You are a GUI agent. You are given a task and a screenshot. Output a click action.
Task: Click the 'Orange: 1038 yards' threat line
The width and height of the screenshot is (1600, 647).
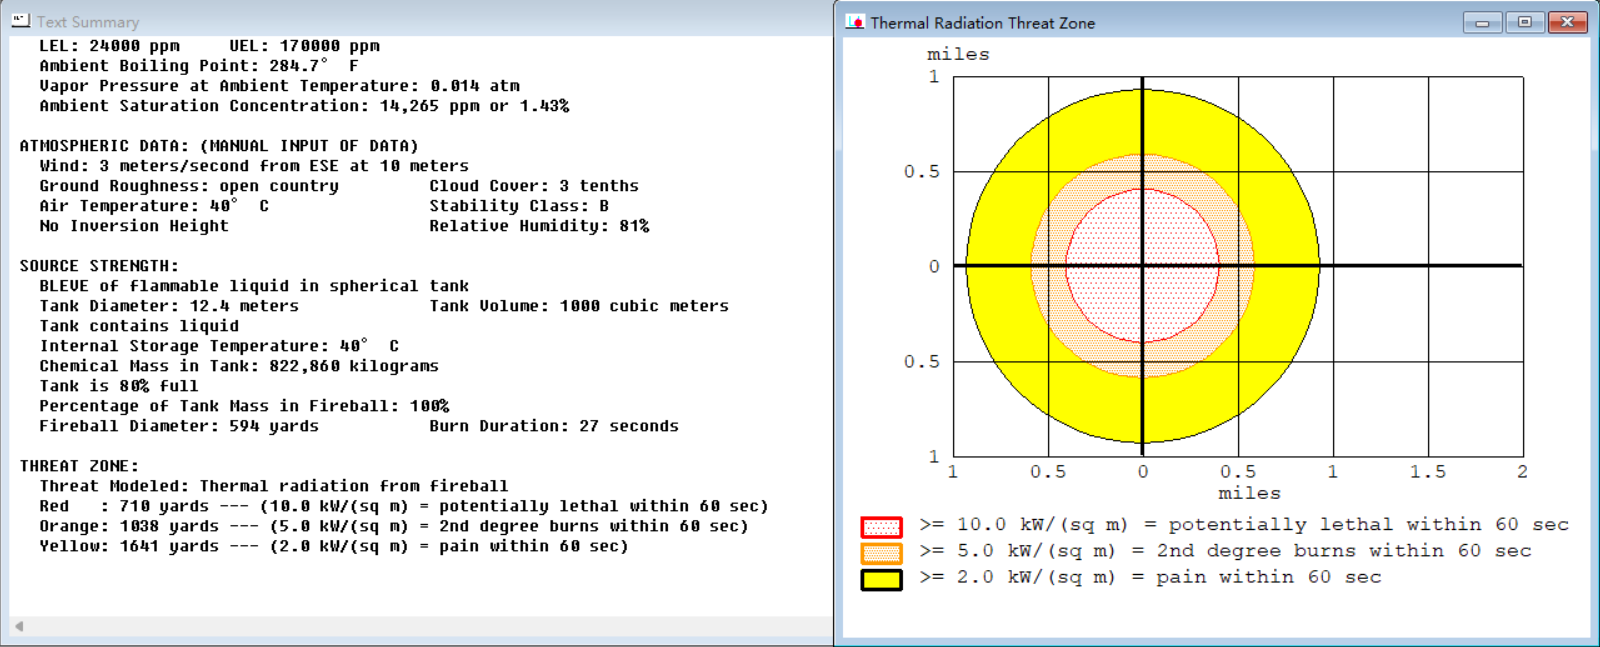394,526
